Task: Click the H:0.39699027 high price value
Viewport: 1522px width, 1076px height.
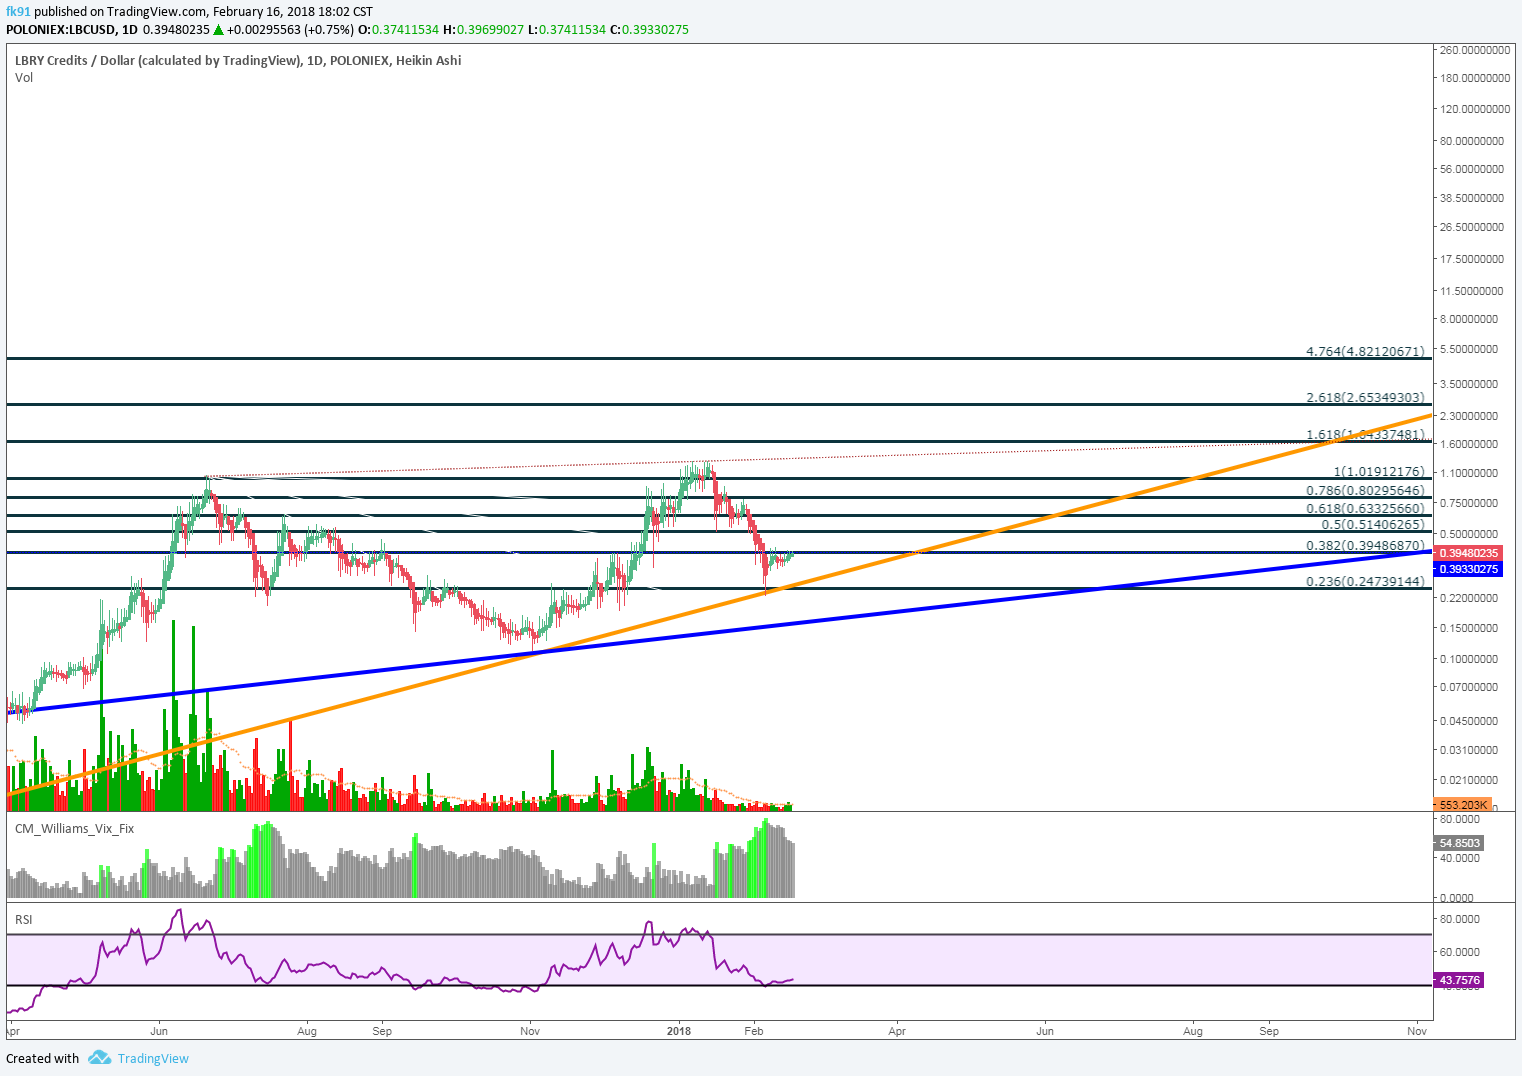Action: (x=484, y=29)
